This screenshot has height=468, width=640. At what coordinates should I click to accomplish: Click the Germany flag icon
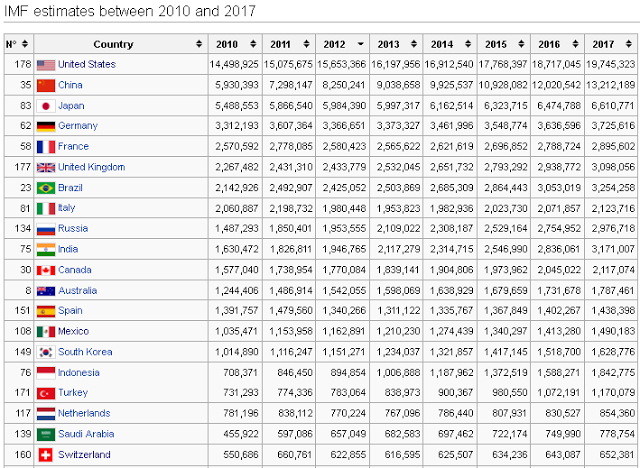(x=46, y=126)
